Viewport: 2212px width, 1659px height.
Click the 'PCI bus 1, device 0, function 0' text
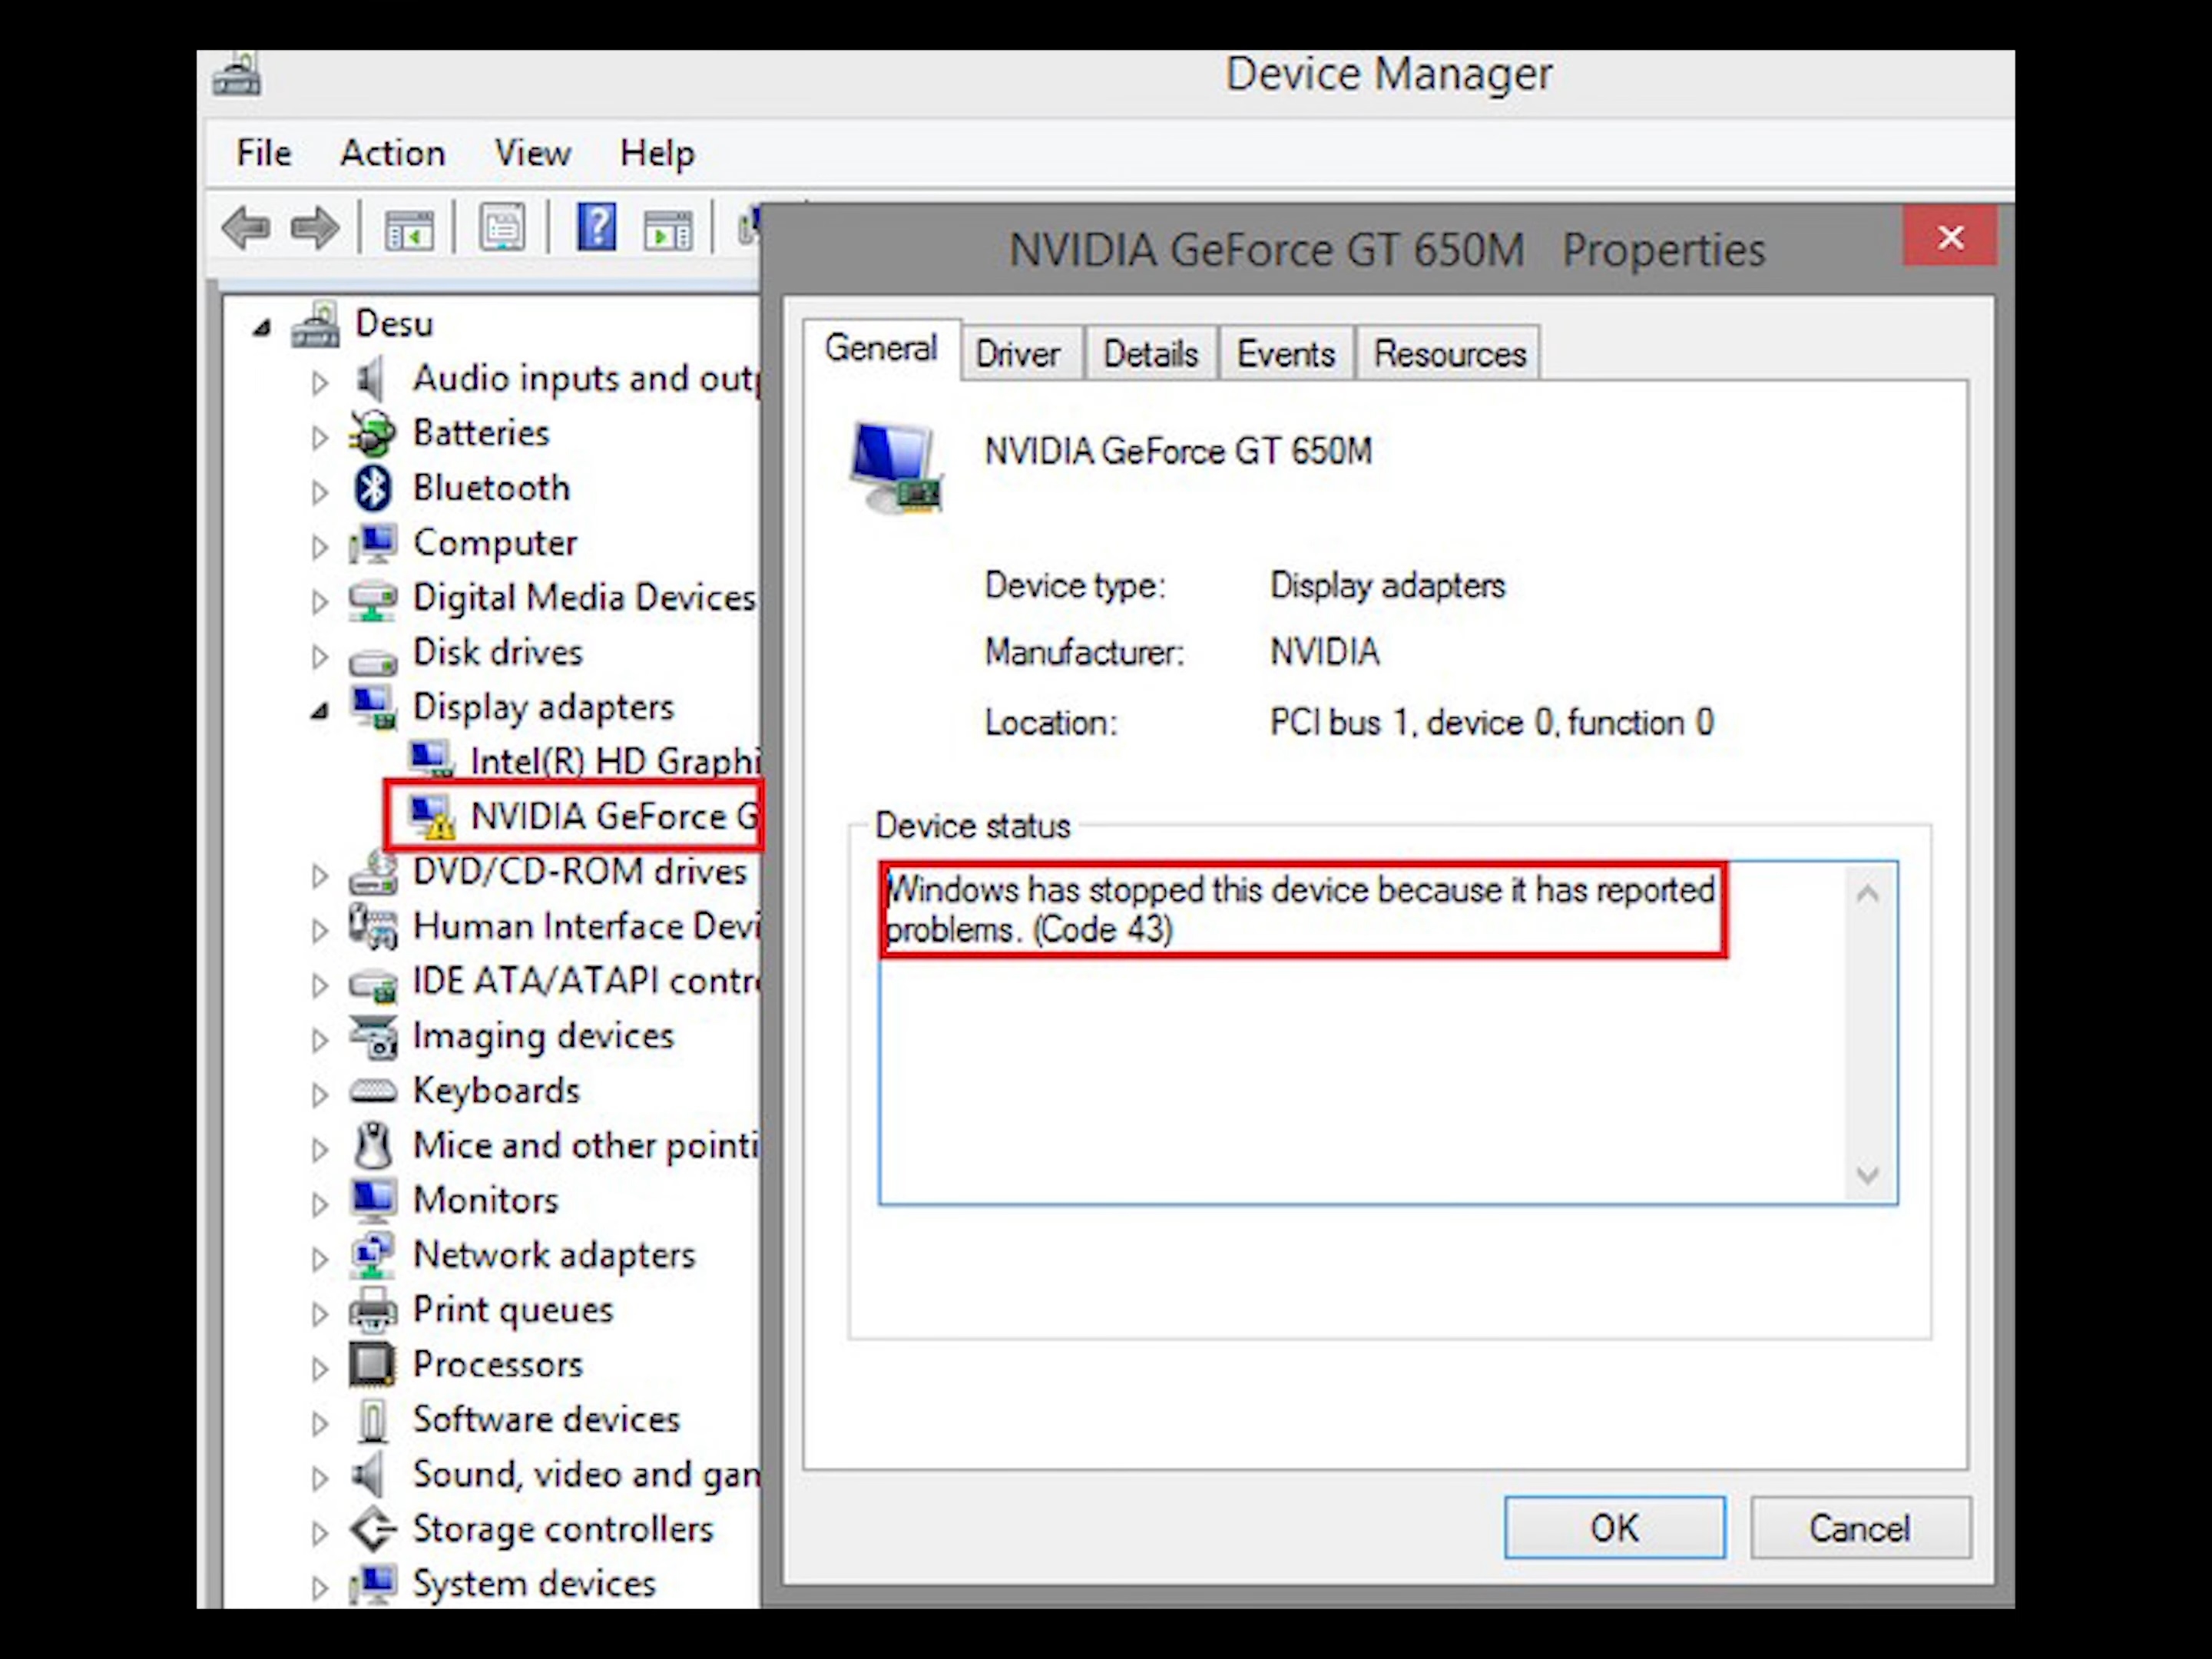point(1492,723)
